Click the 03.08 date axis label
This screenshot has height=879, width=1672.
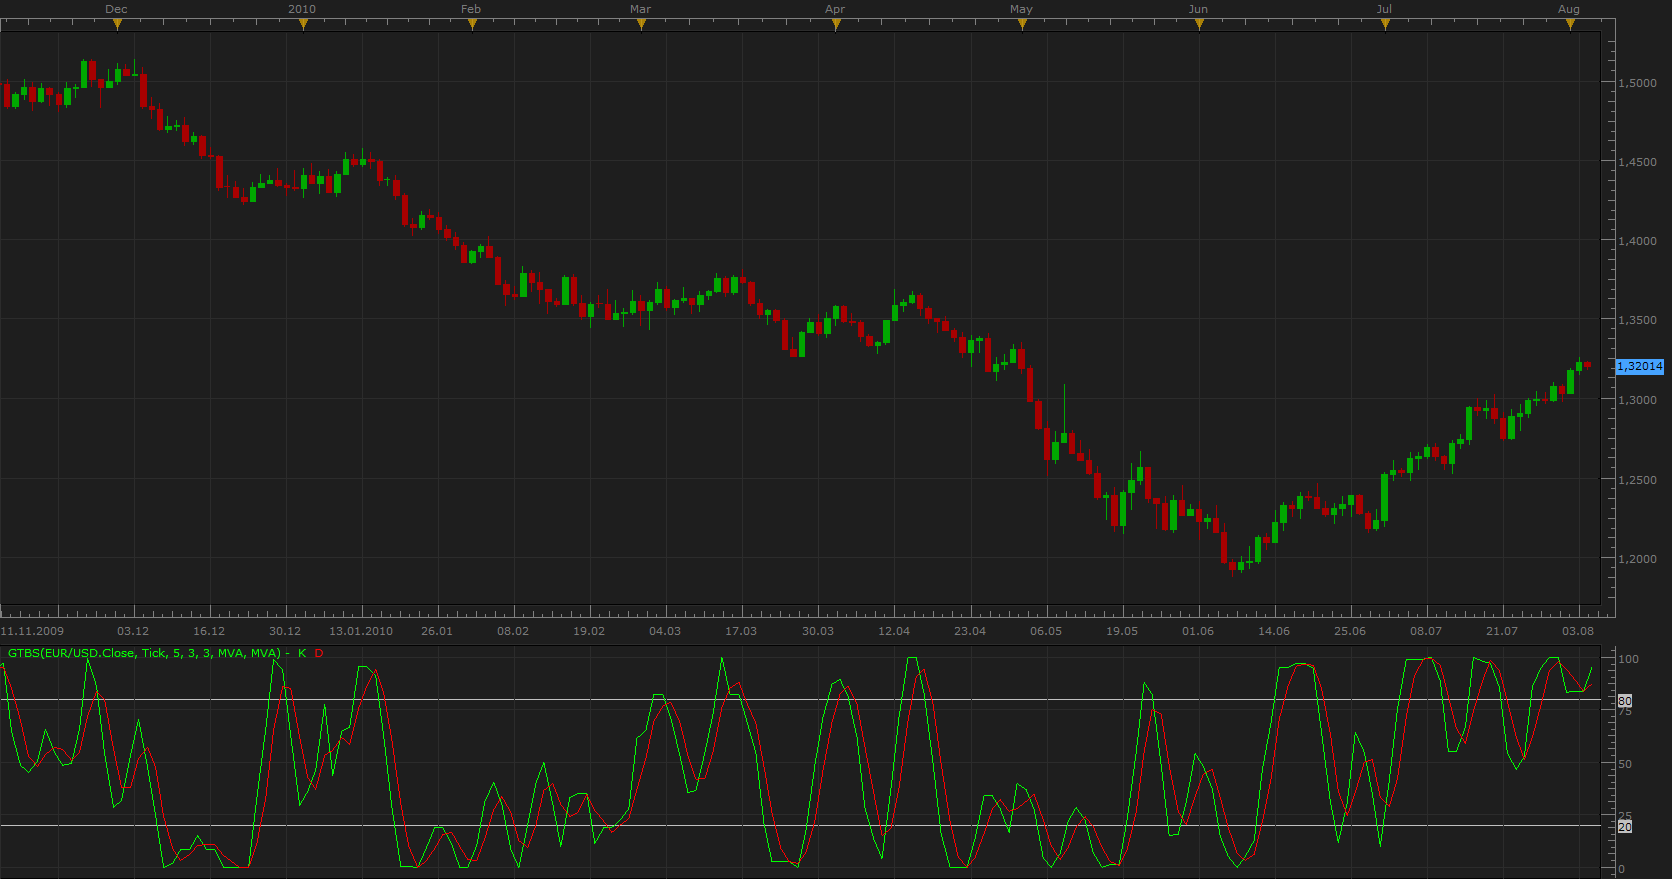click(1578, 631)
